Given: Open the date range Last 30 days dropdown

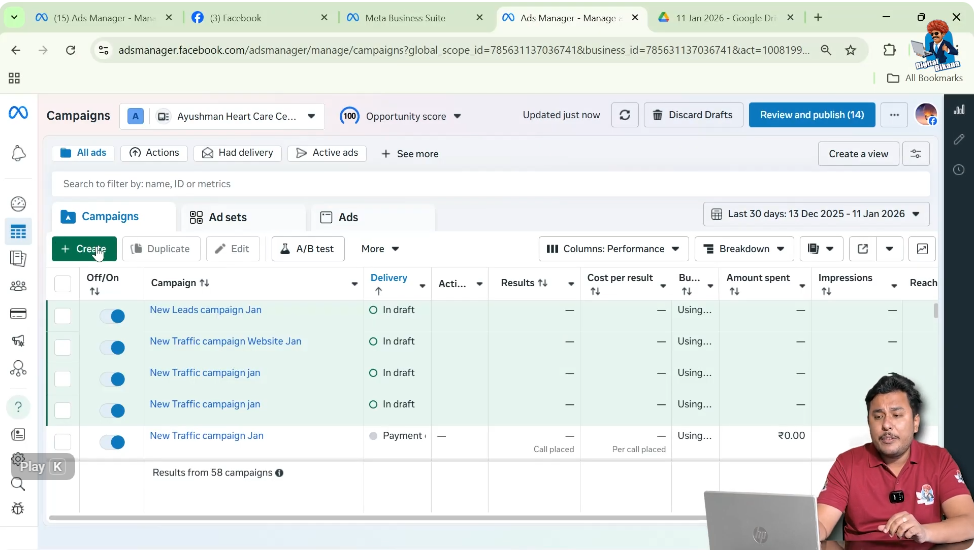Looking at the screenshot, I should (816, 214).
